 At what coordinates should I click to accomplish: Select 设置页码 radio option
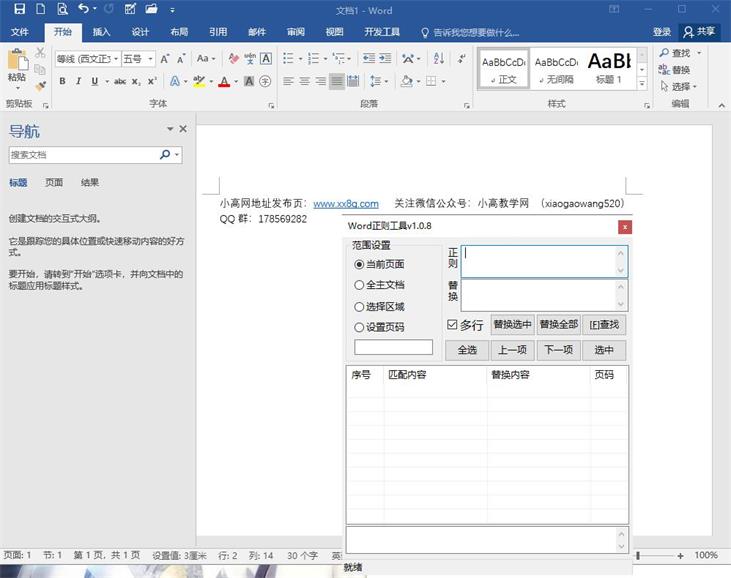pos(359,327)
